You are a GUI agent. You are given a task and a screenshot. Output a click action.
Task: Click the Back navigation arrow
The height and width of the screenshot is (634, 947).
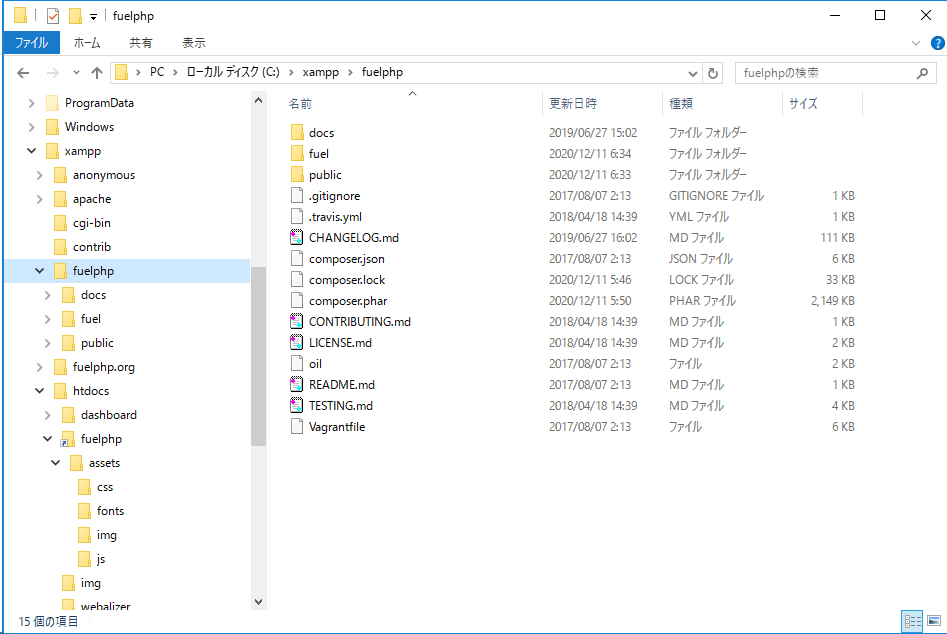click(24, 73)
